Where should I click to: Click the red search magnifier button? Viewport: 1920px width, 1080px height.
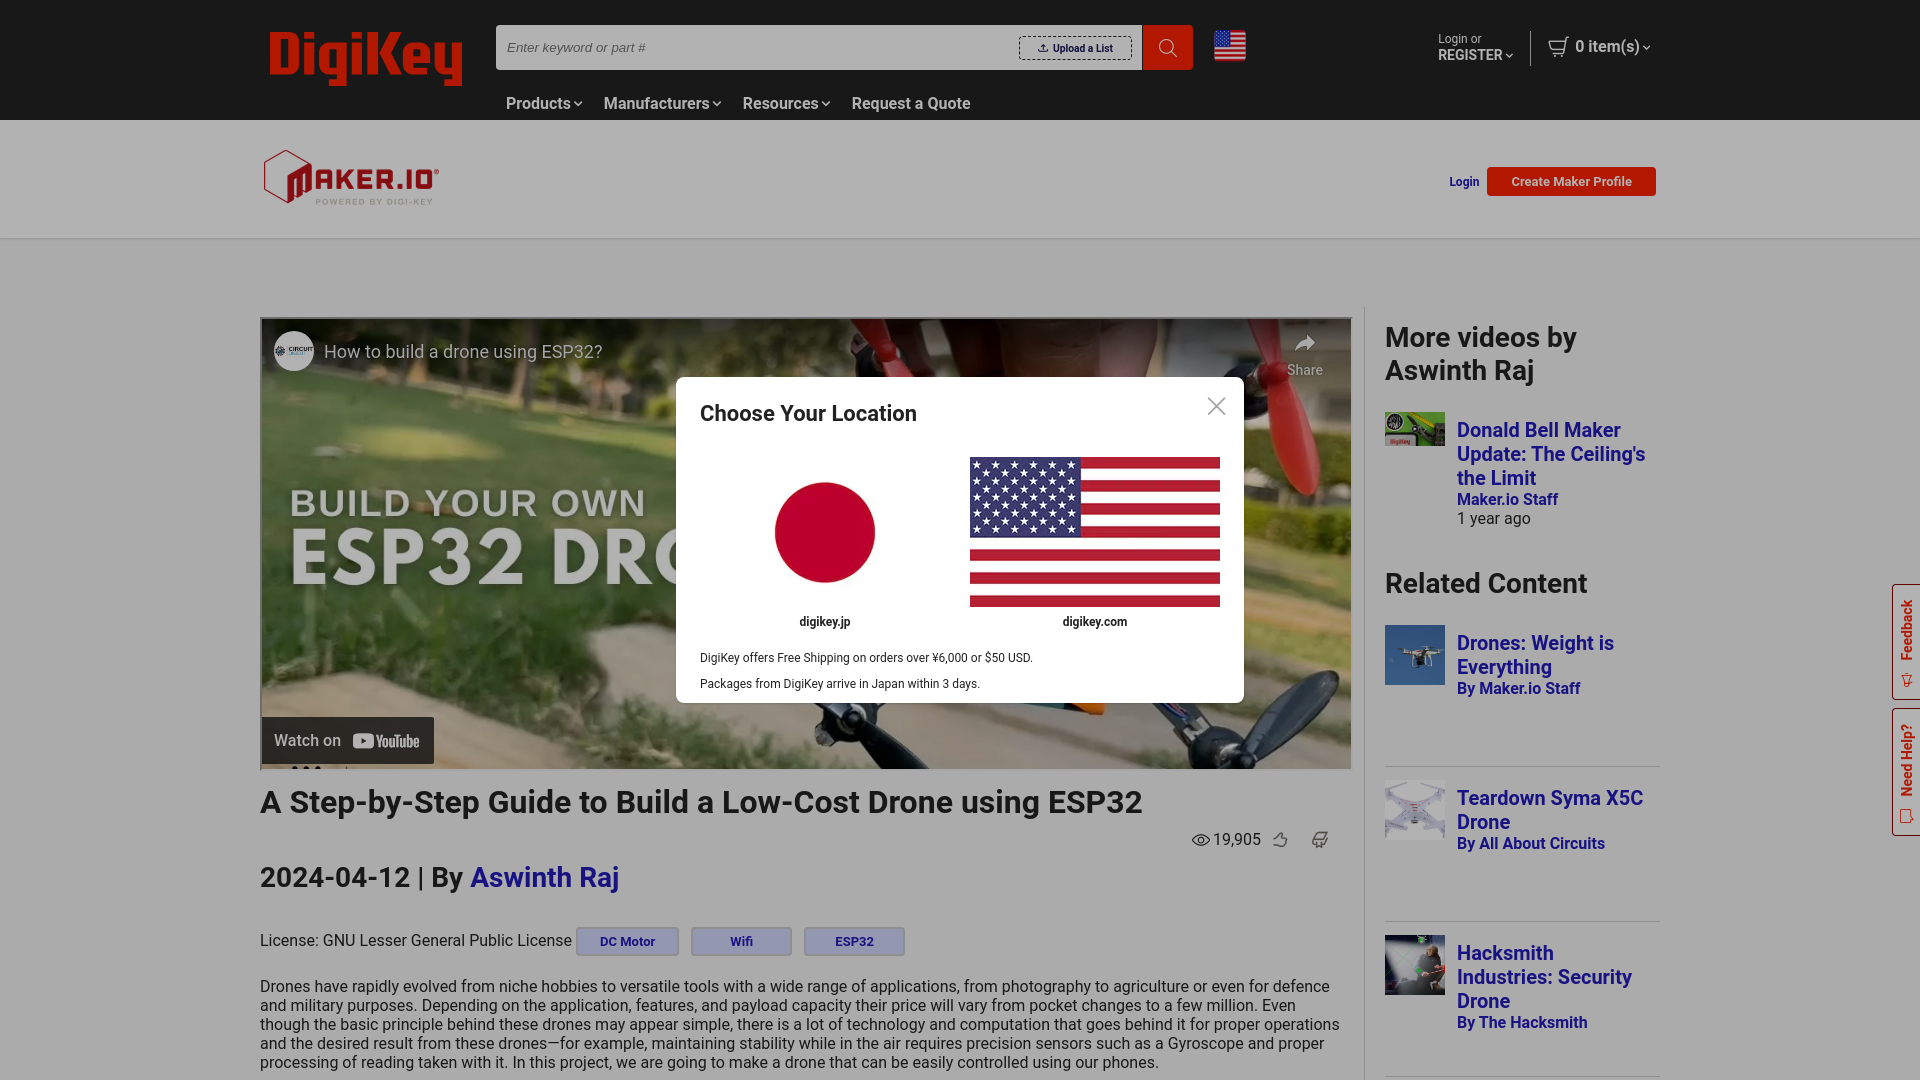pos(1167,47)
